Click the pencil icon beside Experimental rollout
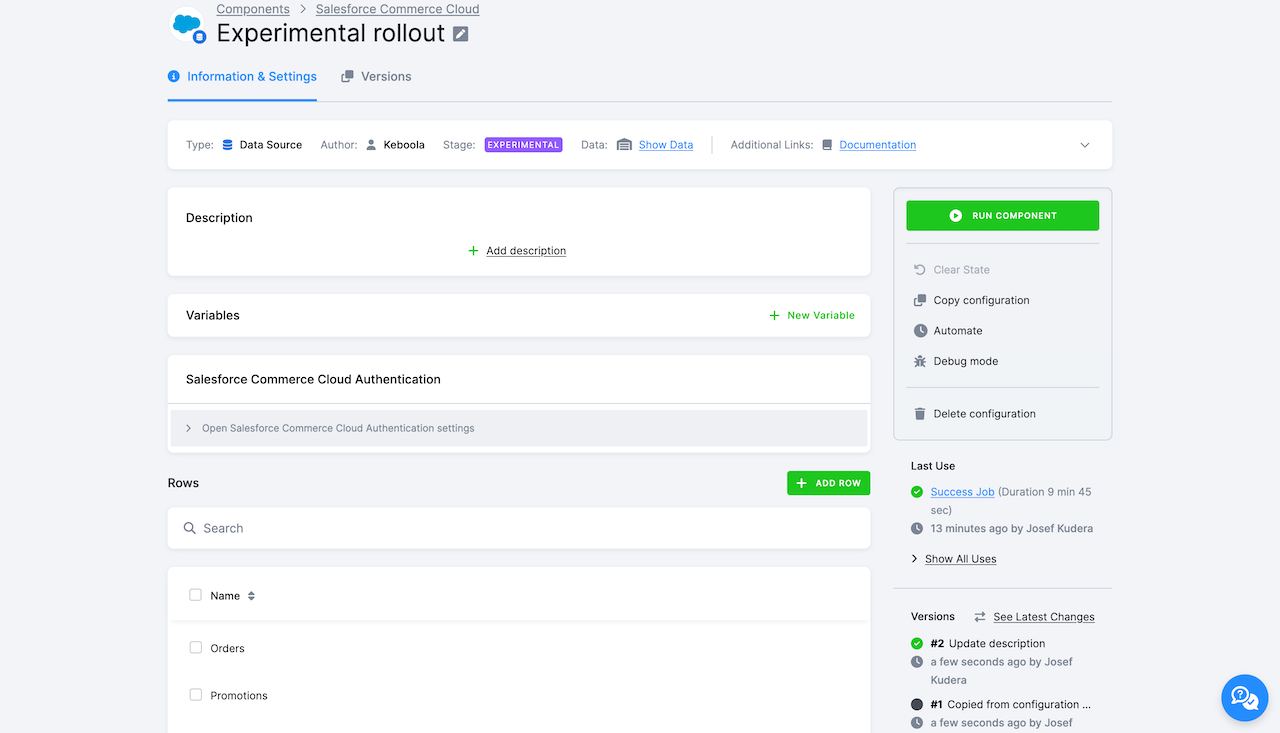Image resolution: width=1280 pixels, height=733 pixels. pyautogui.click(x=460, y=33)
